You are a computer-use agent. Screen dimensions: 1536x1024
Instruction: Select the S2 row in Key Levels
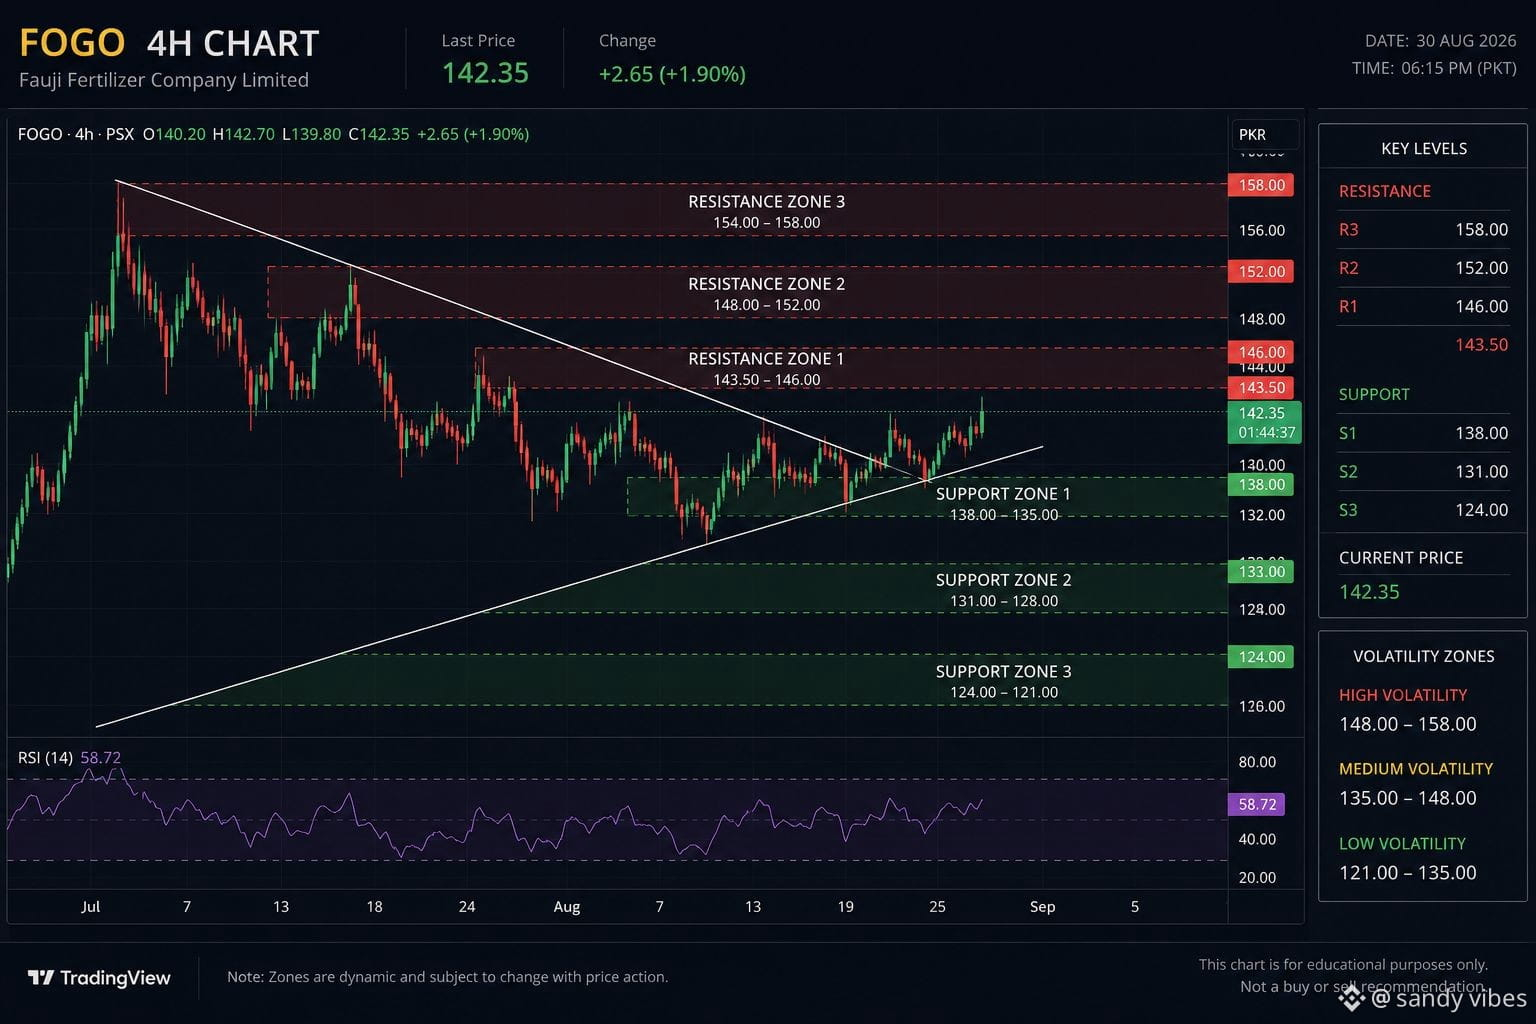1423,471
